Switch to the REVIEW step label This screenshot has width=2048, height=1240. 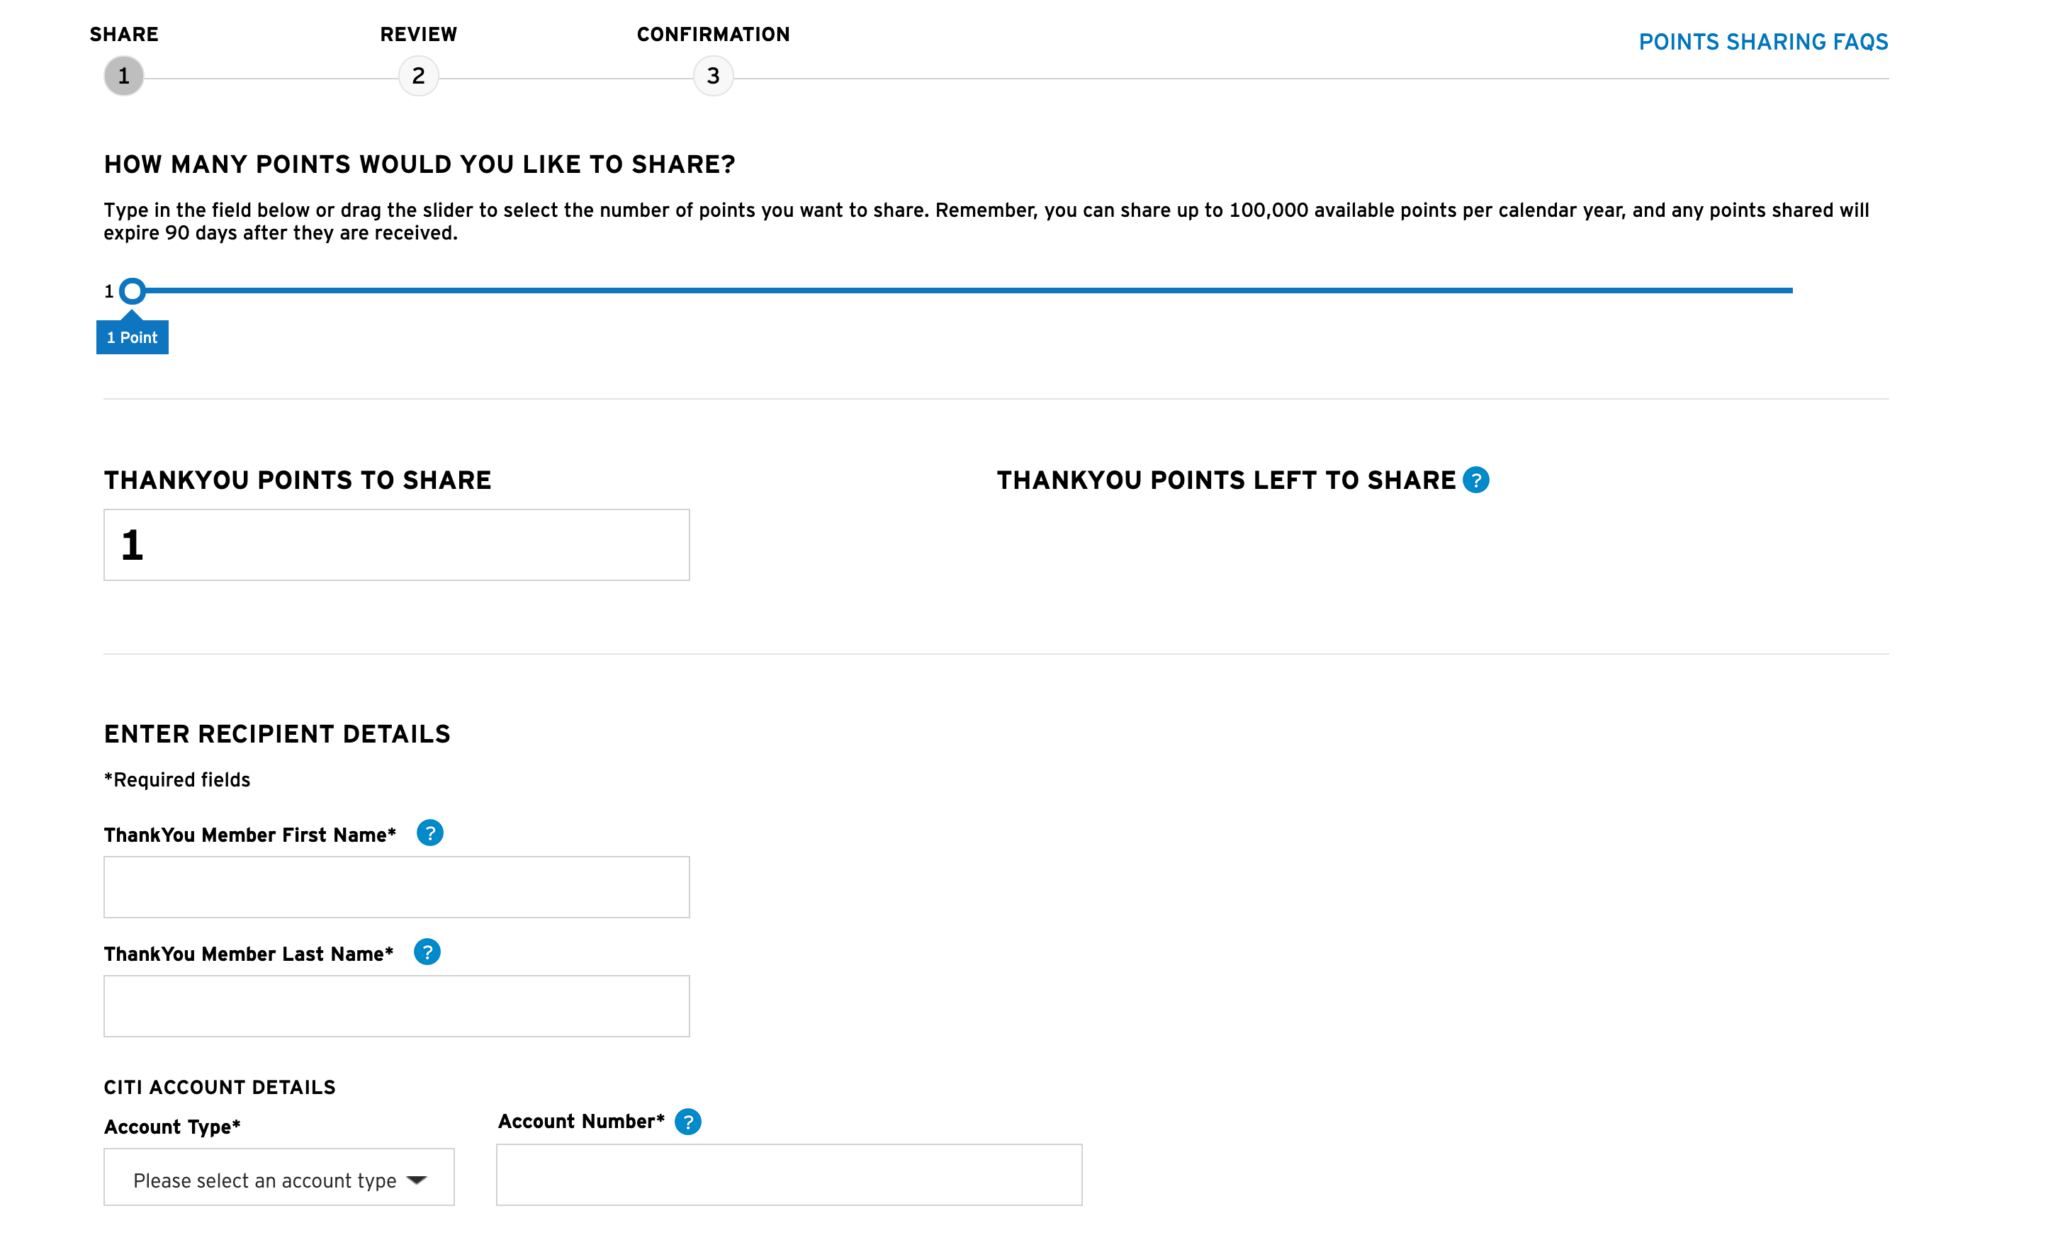point(419,33)
